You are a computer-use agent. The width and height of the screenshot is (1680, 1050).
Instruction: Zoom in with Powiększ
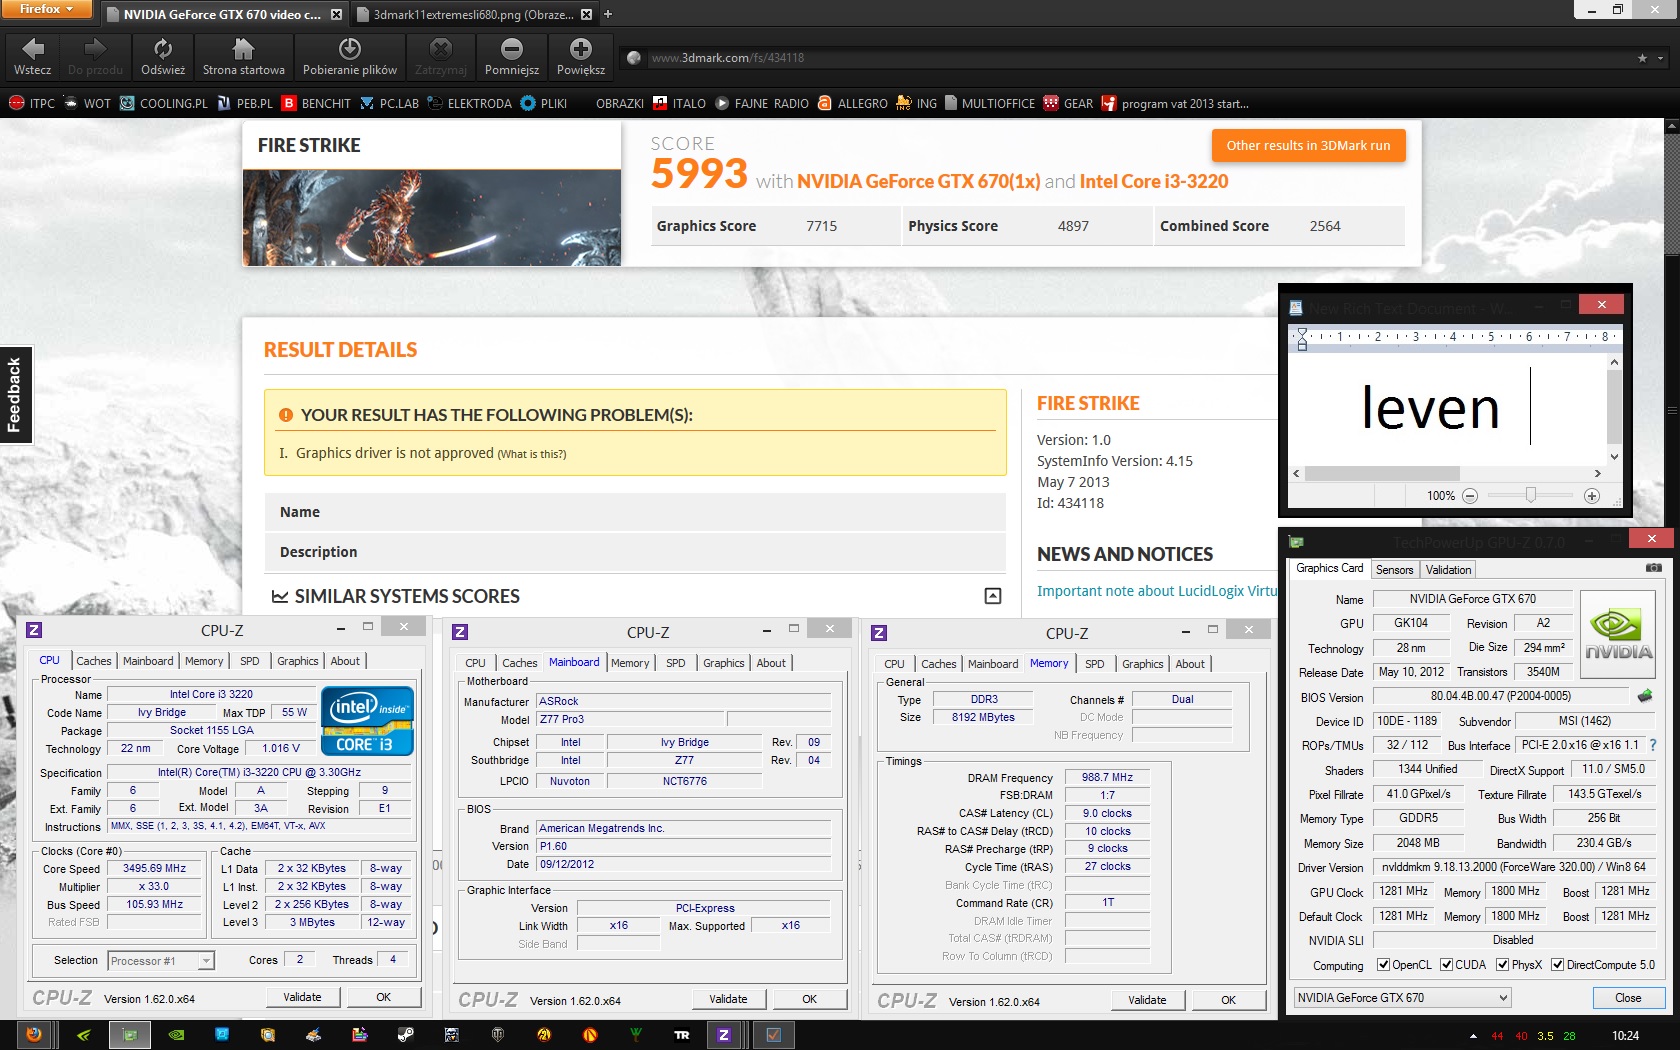pyautogui.click(x=581, y=57)
